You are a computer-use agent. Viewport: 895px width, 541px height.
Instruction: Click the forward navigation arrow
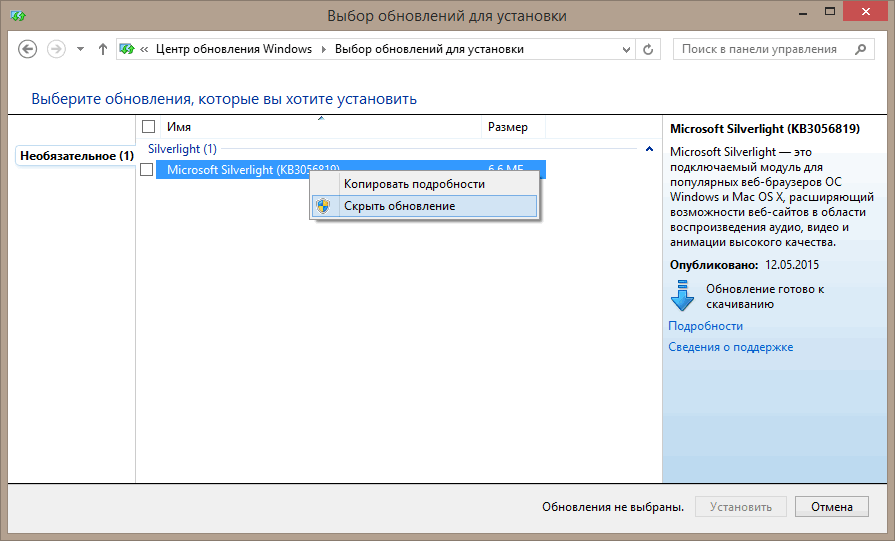click(x=57, y=49)
